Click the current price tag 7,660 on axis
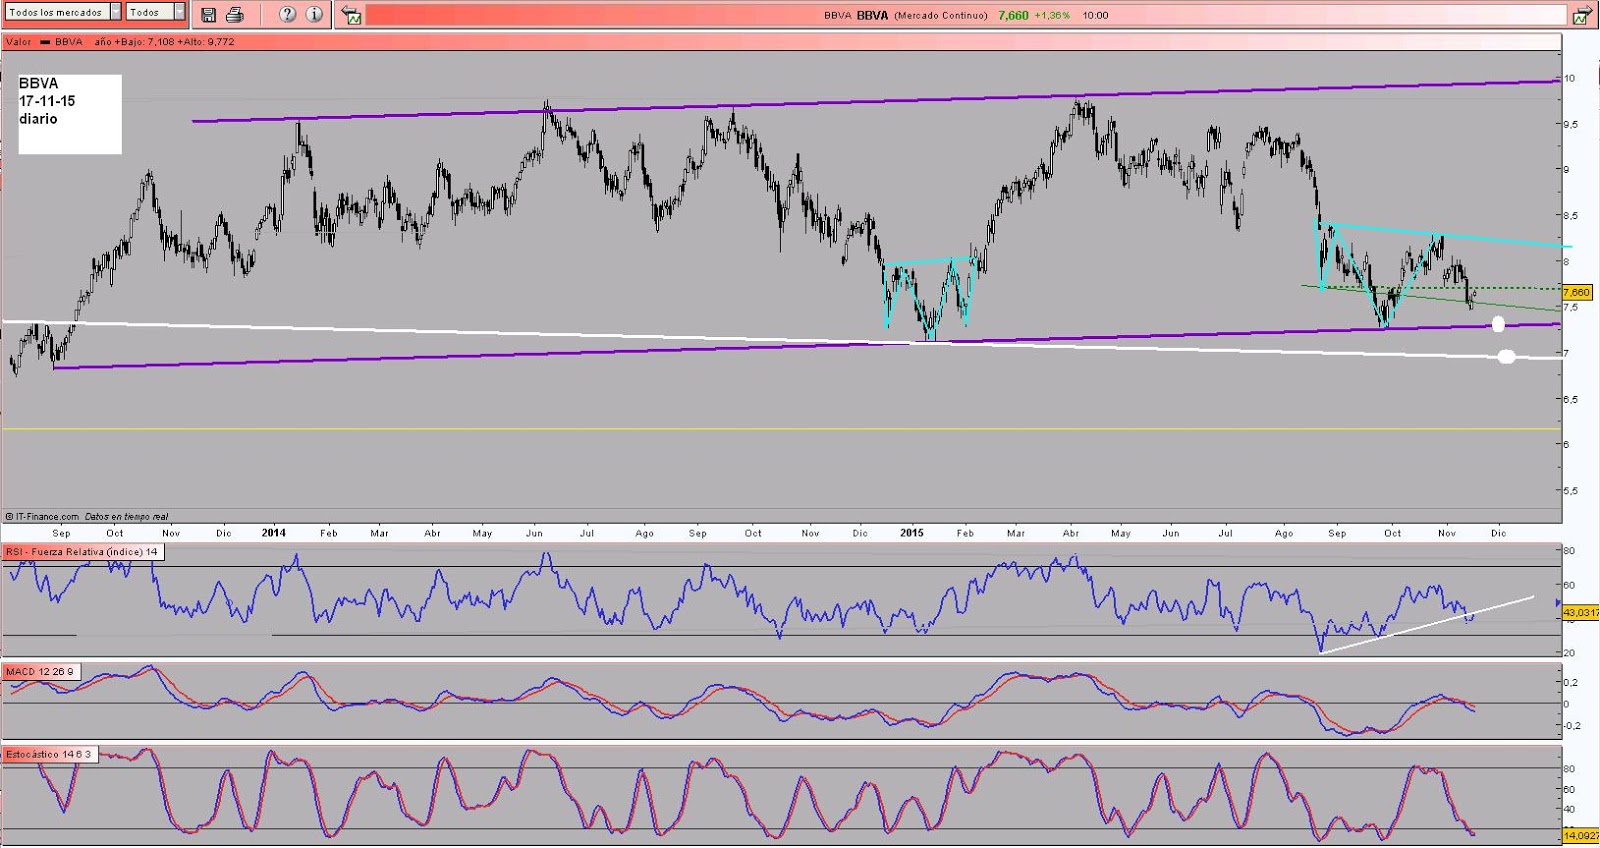This screenshot has width=1600, height=848. (x=1576, y=292)
